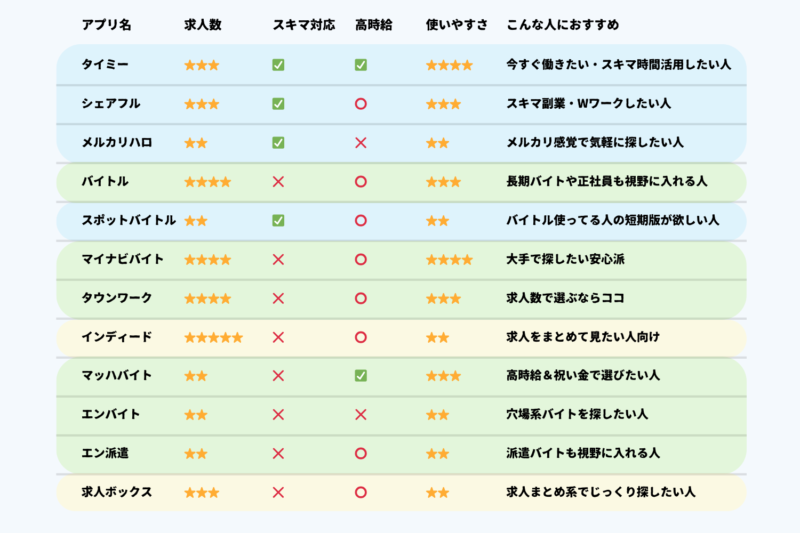Viewport: 800px width, 533px height.
Task: Click the five-star 求人数 rating for インディード
Action: pyautogui.click(x=213, y=337)
